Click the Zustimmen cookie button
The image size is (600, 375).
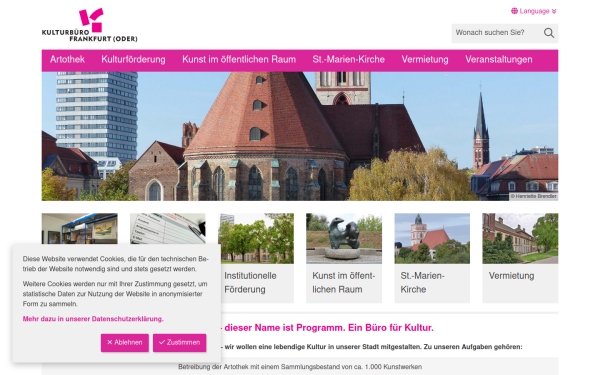179,342
